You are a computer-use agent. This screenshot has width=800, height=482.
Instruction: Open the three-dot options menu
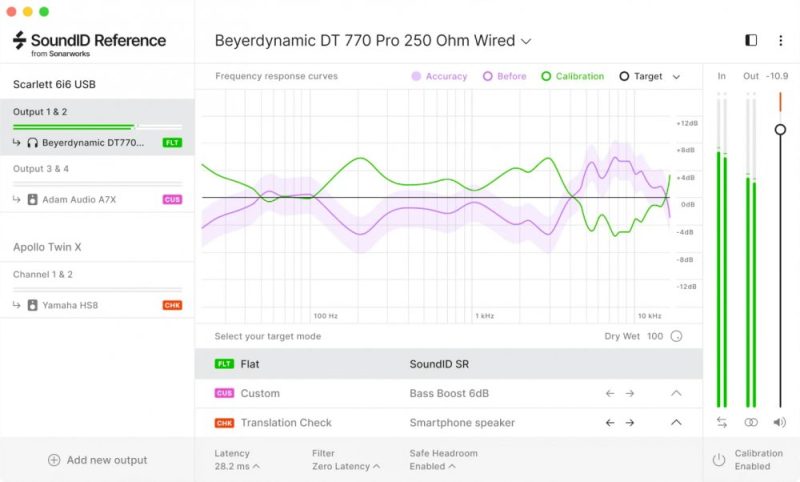click(x=781, y=41)
